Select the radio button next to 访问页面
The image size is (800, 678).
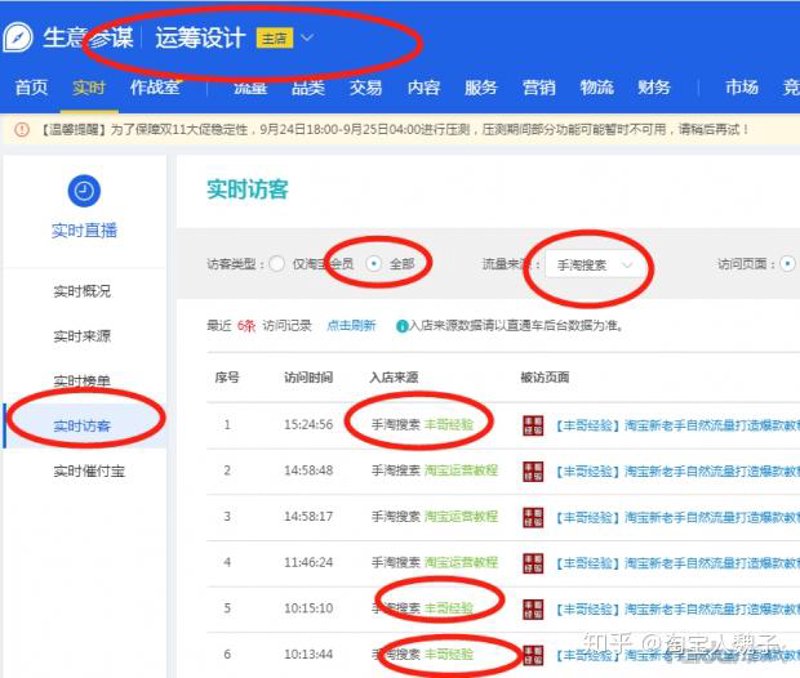[x=788, y=264]
